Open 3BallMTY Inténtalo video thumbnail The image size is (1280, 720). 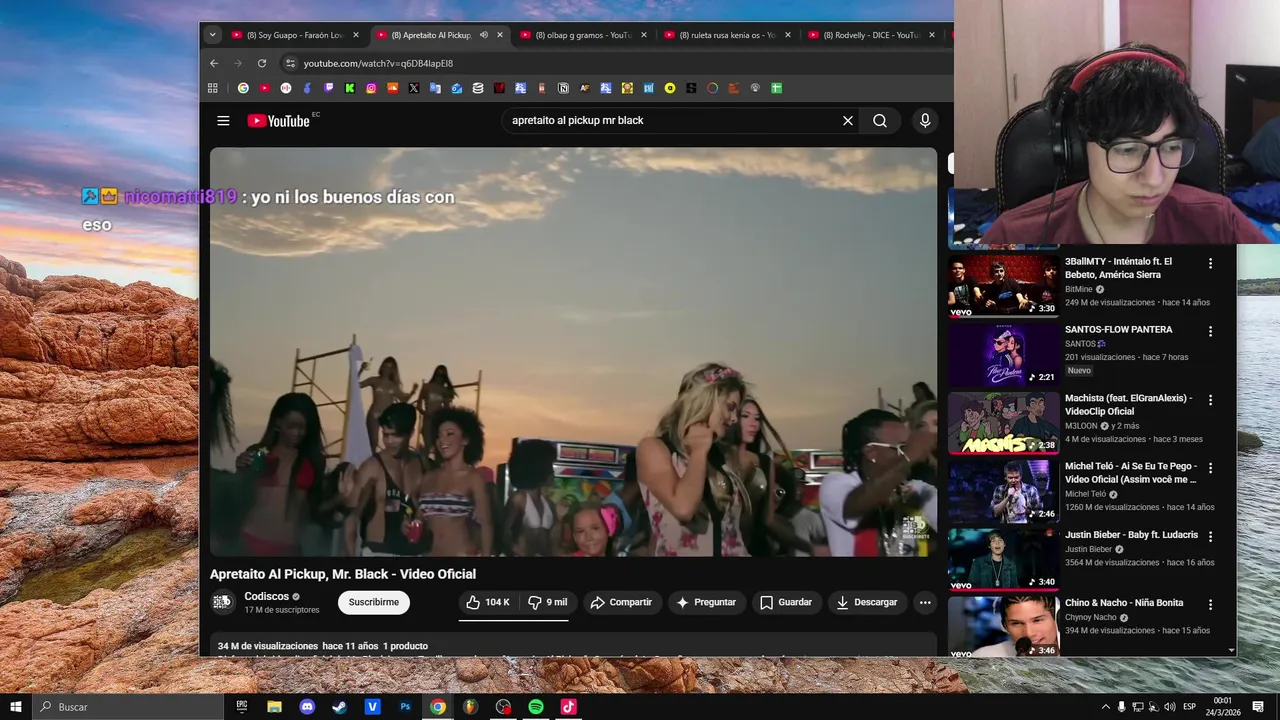point(1004,285)
